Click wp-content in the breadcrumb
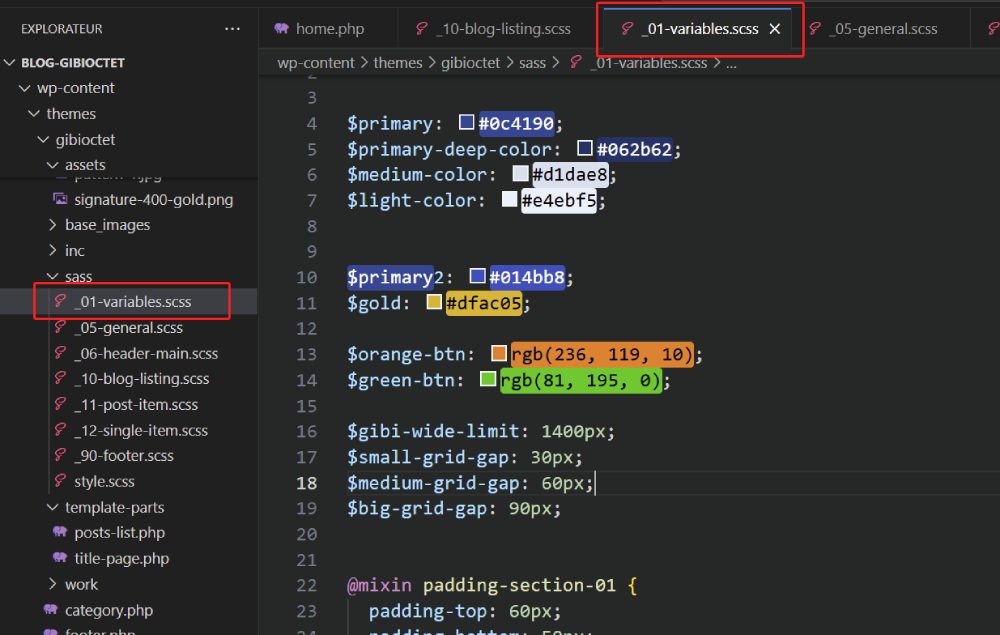Image resolution: width=1000 pixels, height=635 pixels. click(316, 62)
